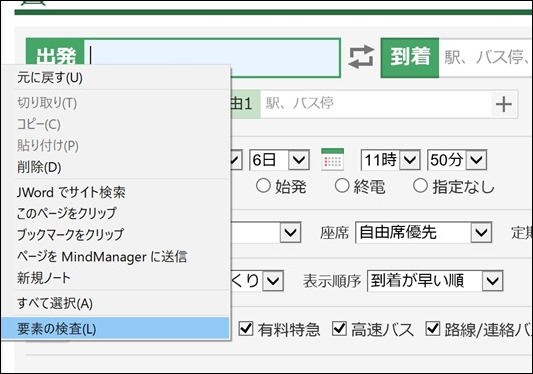Viewport: 533px width, 374px height.
Task: Open the 11時 hour dropdown
Action: 391,160
